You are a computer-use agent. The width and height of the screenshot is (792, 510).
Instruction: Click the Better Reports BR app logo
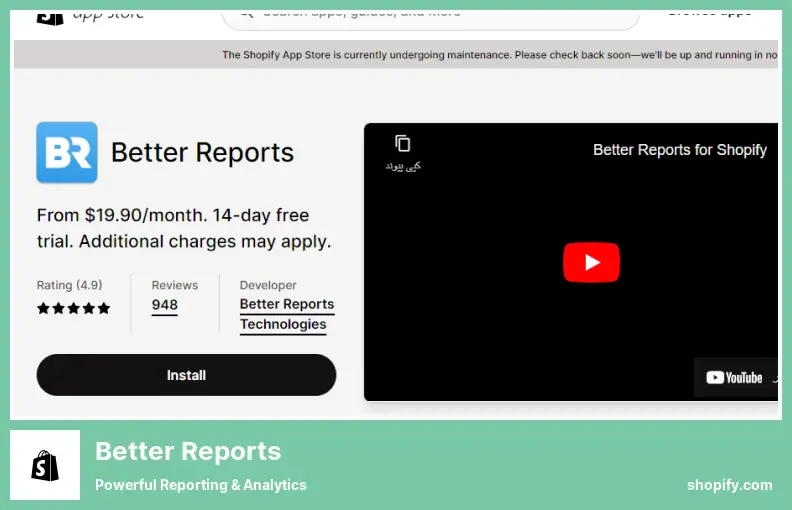click(67, 152)
